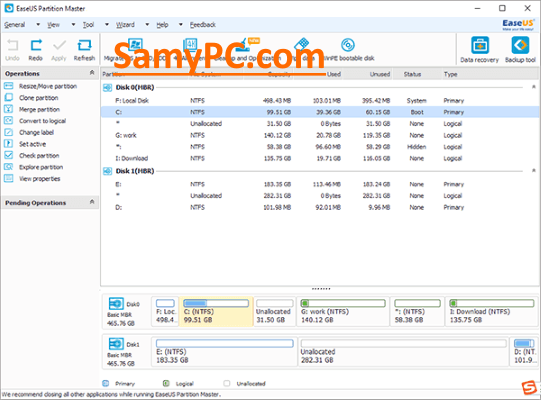Click the Disk 0(MBR) header icon in list

pos(108,88)
